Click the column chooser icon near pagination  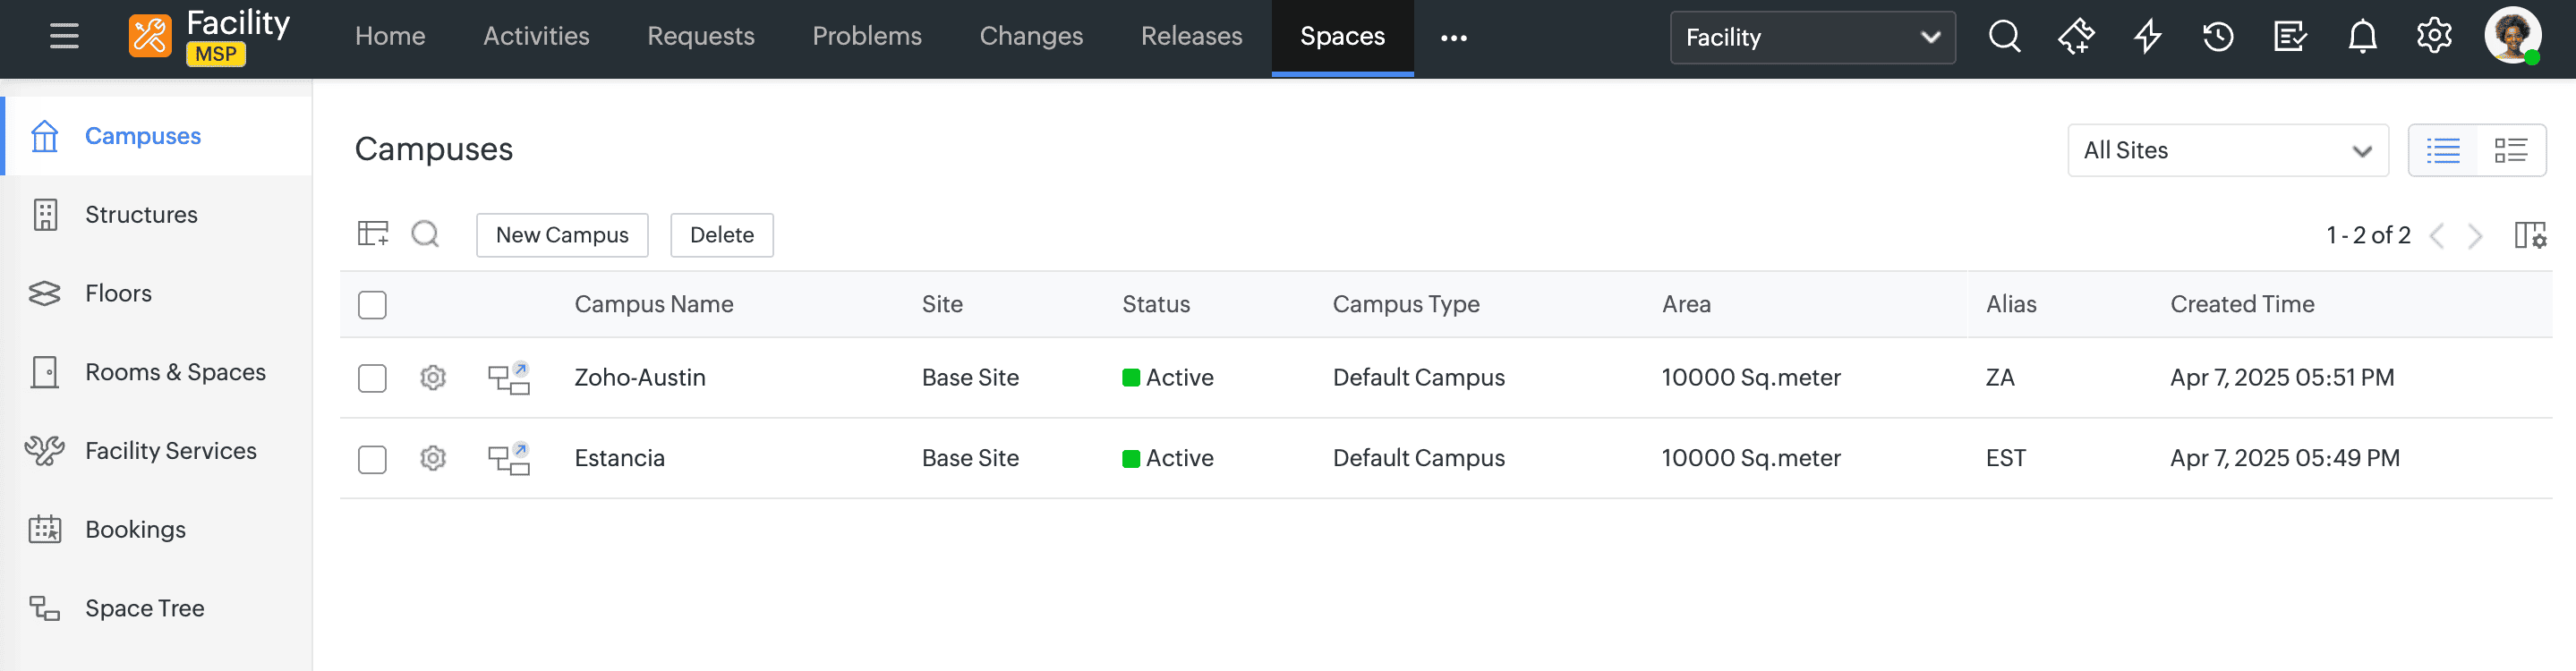point(2530,235)
